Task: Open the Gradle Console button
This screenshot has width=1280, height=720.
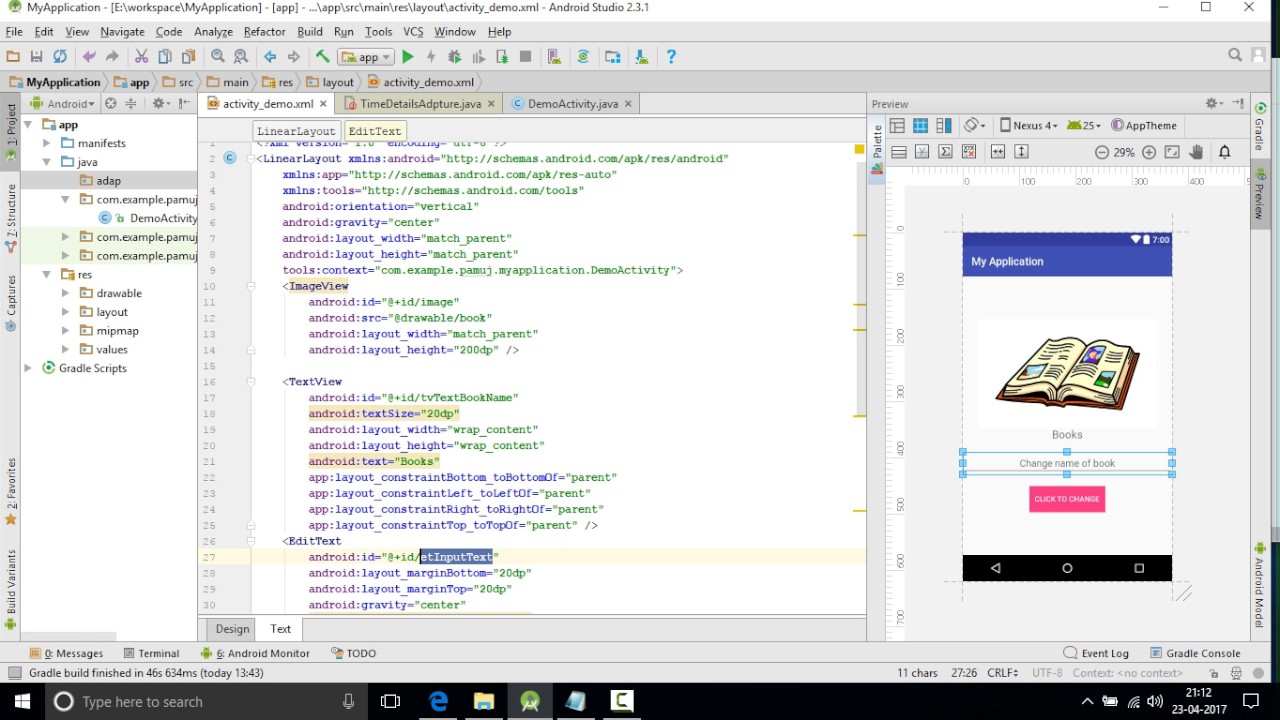Action: (1195, 653)
